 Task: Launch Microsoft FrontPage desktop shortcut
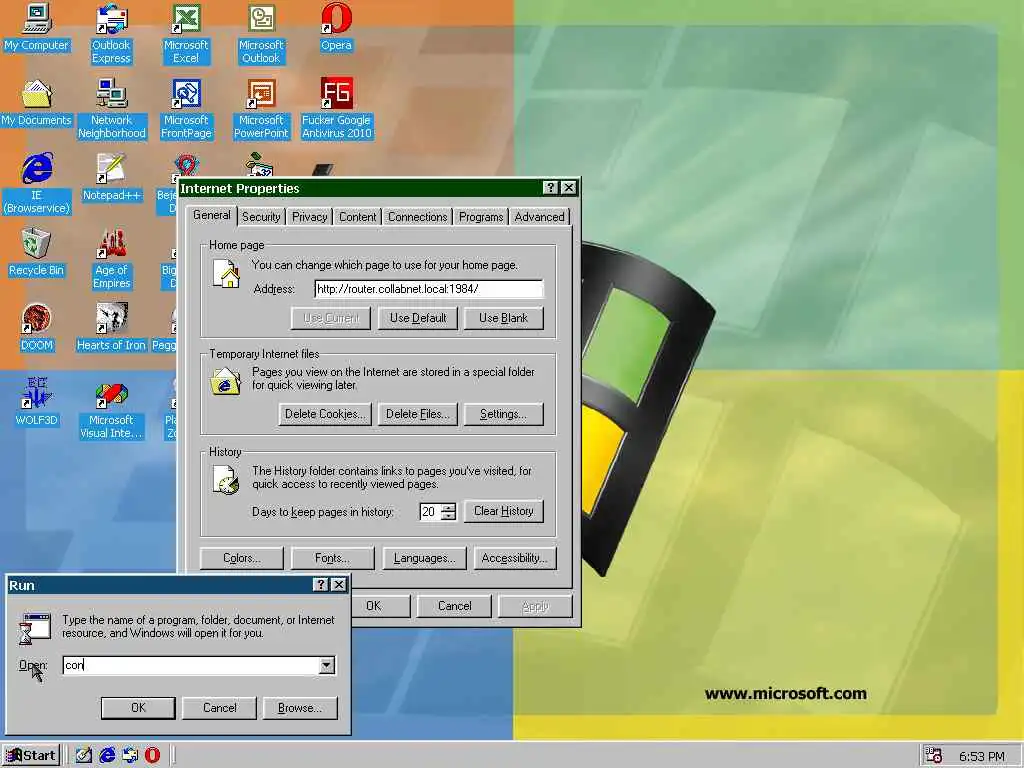click(186, 109)
